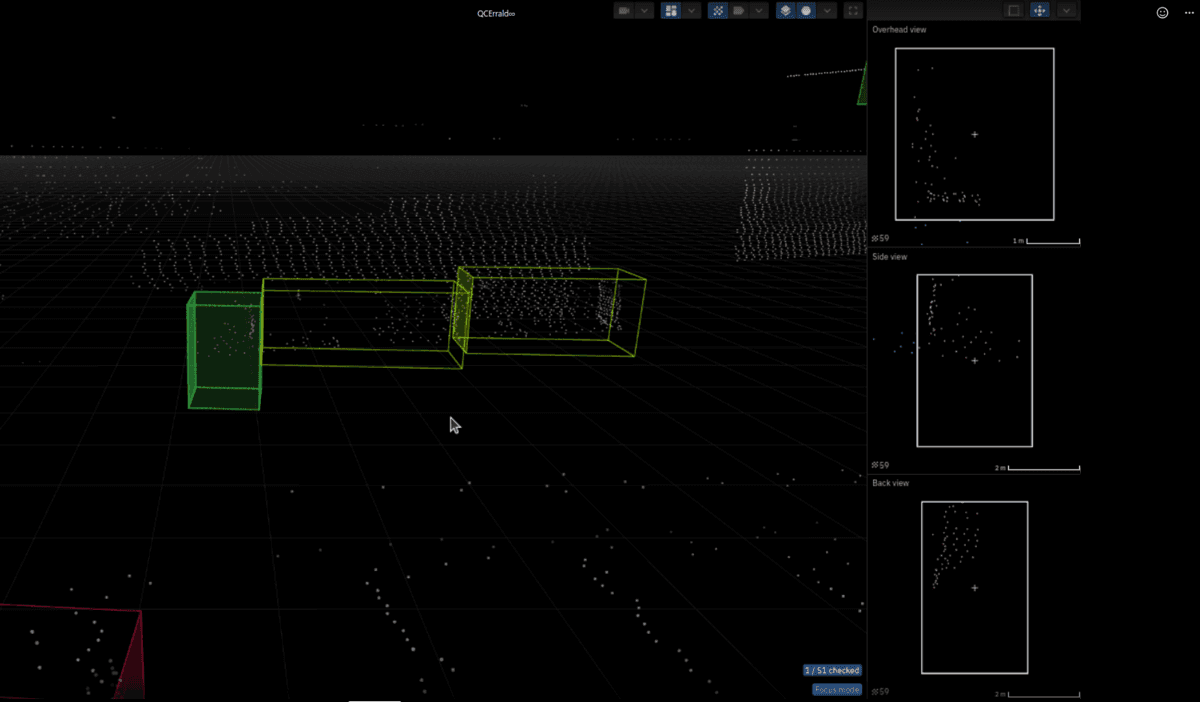Open the dropdown beside the sphere icon
The width and height of the screenshot is (1200, 702).
point(828,11)
